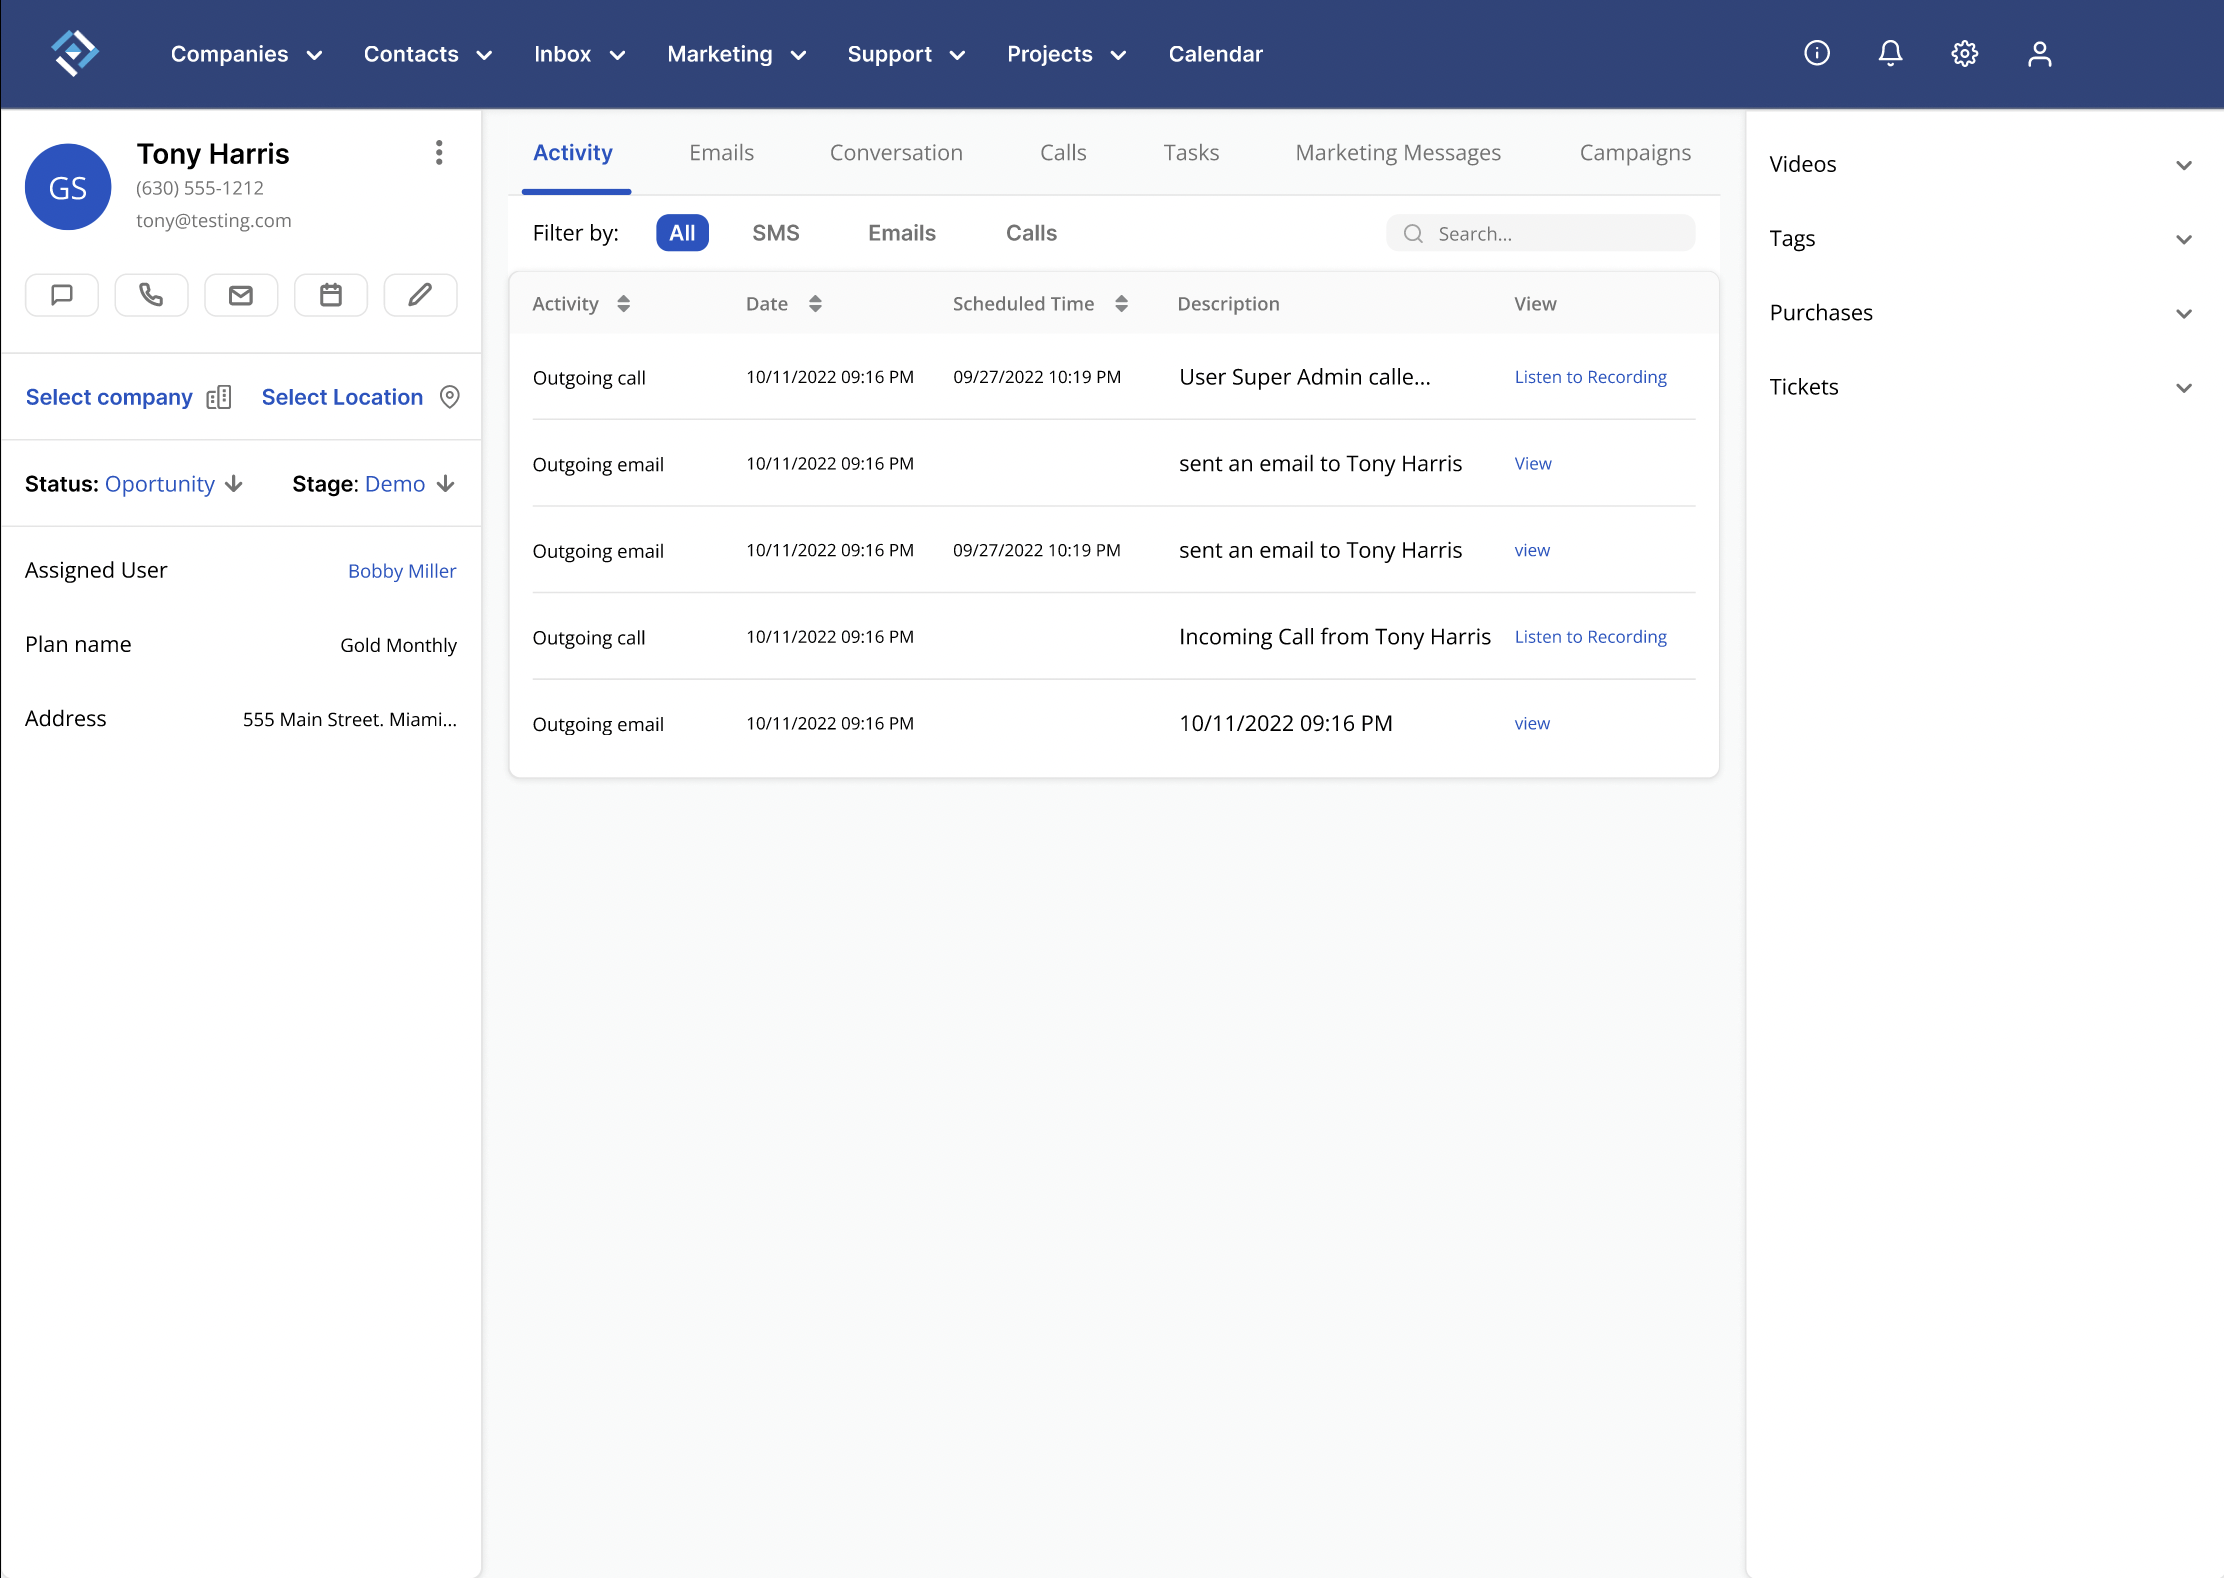Click the app logo in the header
This screenshot has width=2224, height=1578.
[75, 53]
